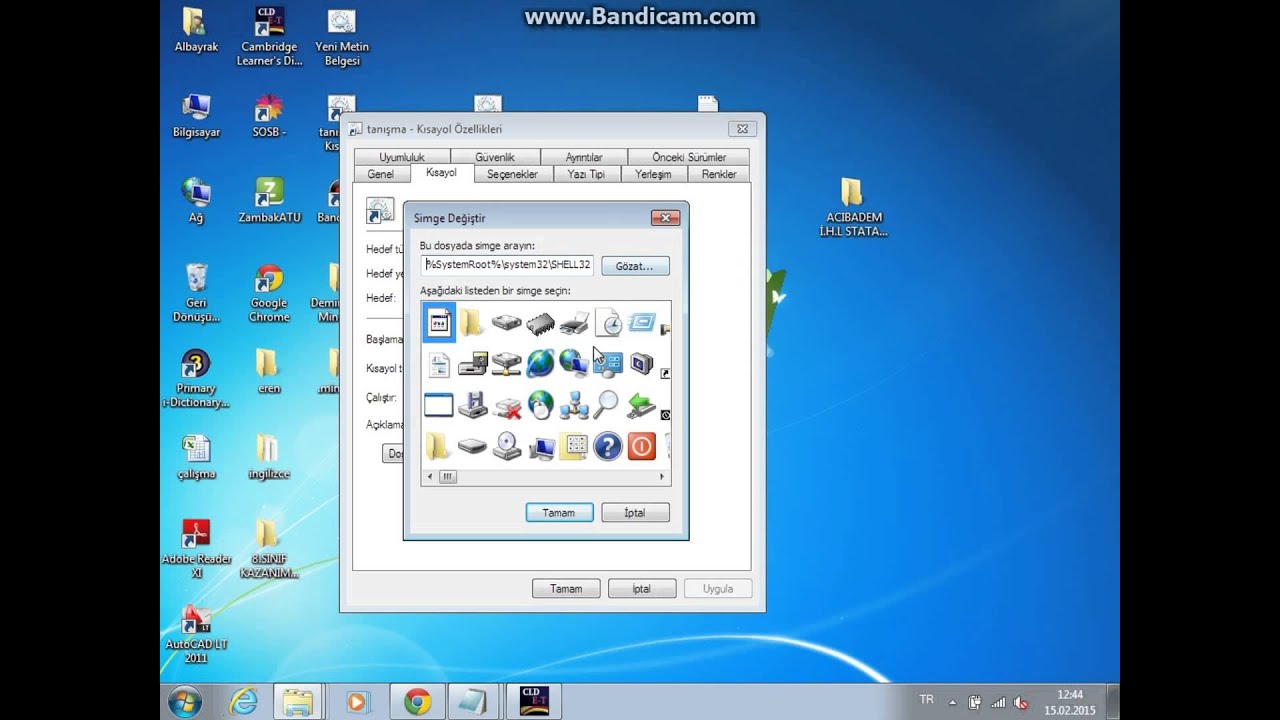Go to the Renkler tab
The width and height of the screenshot is (1280, 720).
(x=719, y=174)
